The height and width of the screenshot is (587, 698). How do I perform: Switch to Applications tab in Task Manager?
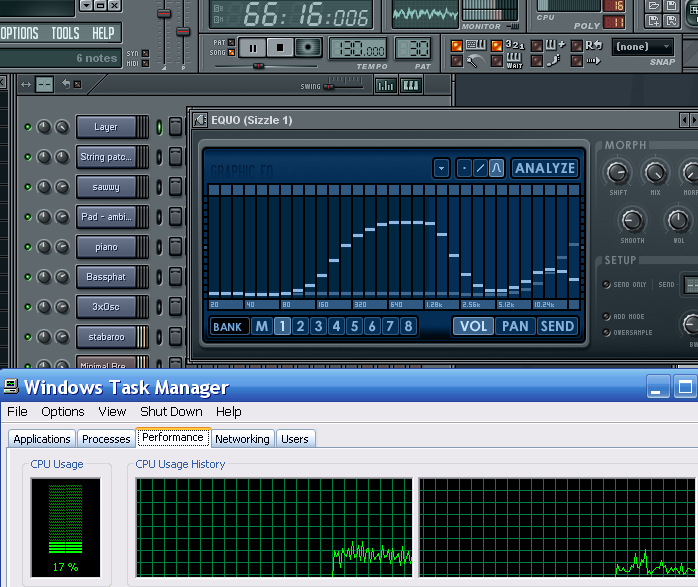(x=42, y=439)
